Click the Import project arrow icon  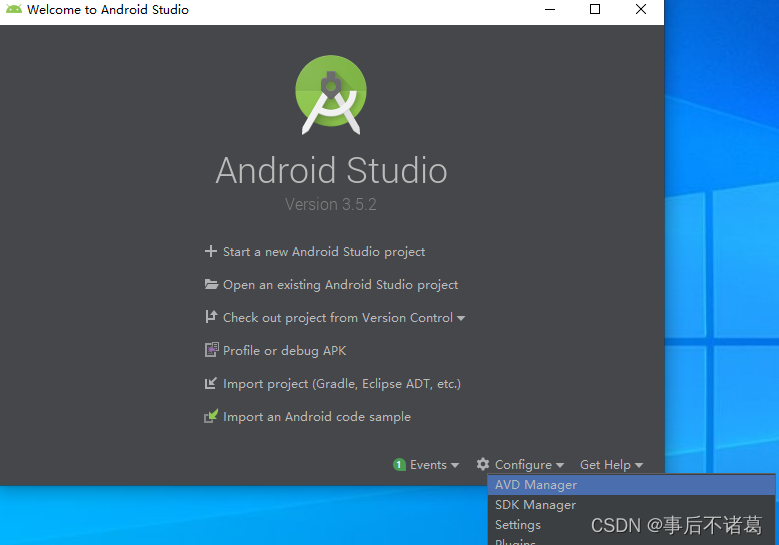pyautogui.click(x=211, y=383)
